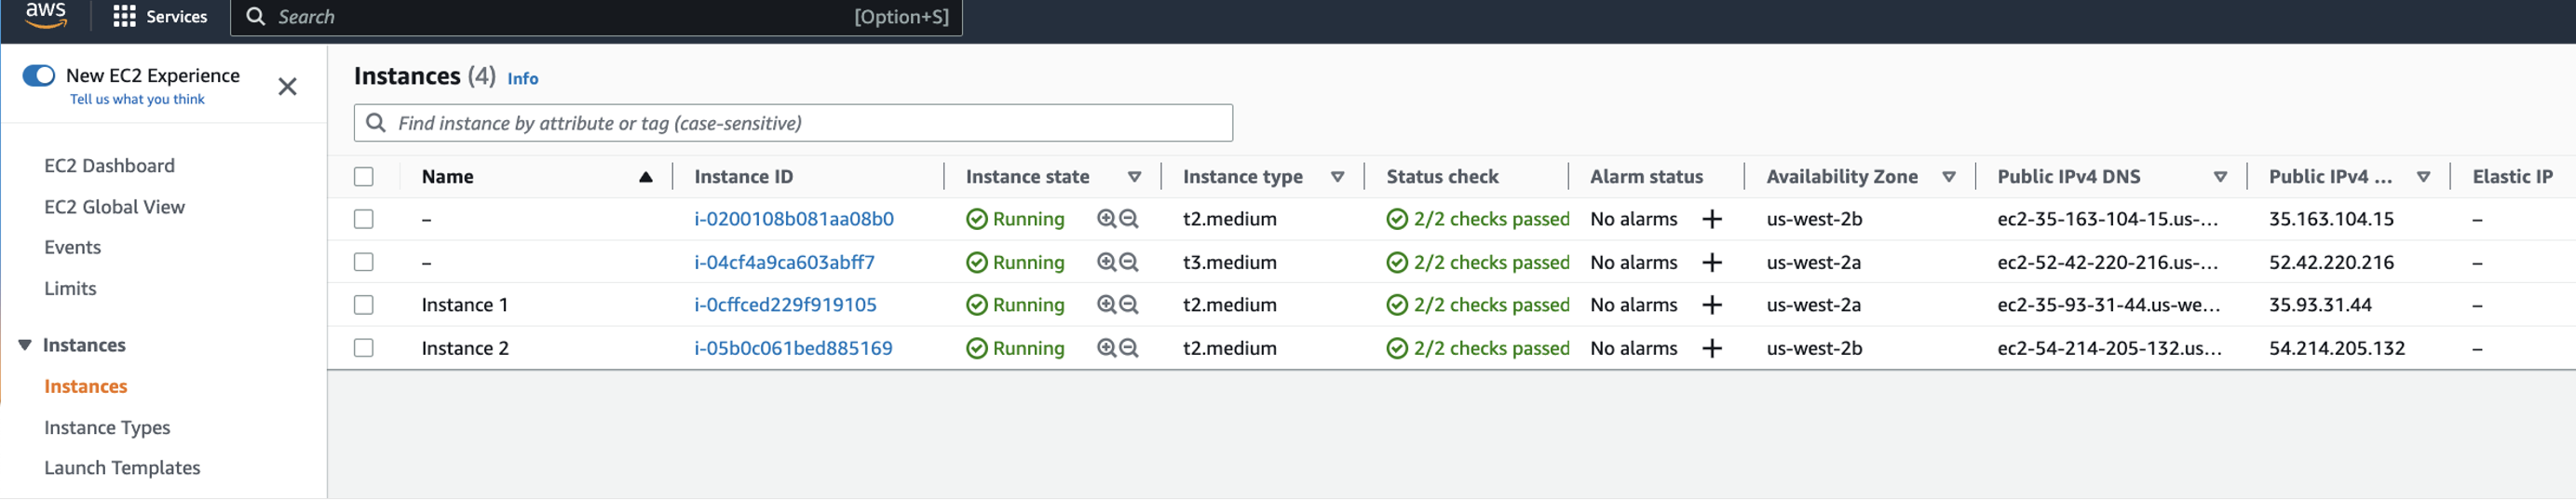This screenshot has height=501, width=2576.
Task: Open the Services grid menu icon
Action: pyautogui.click(x=124, y=17)
